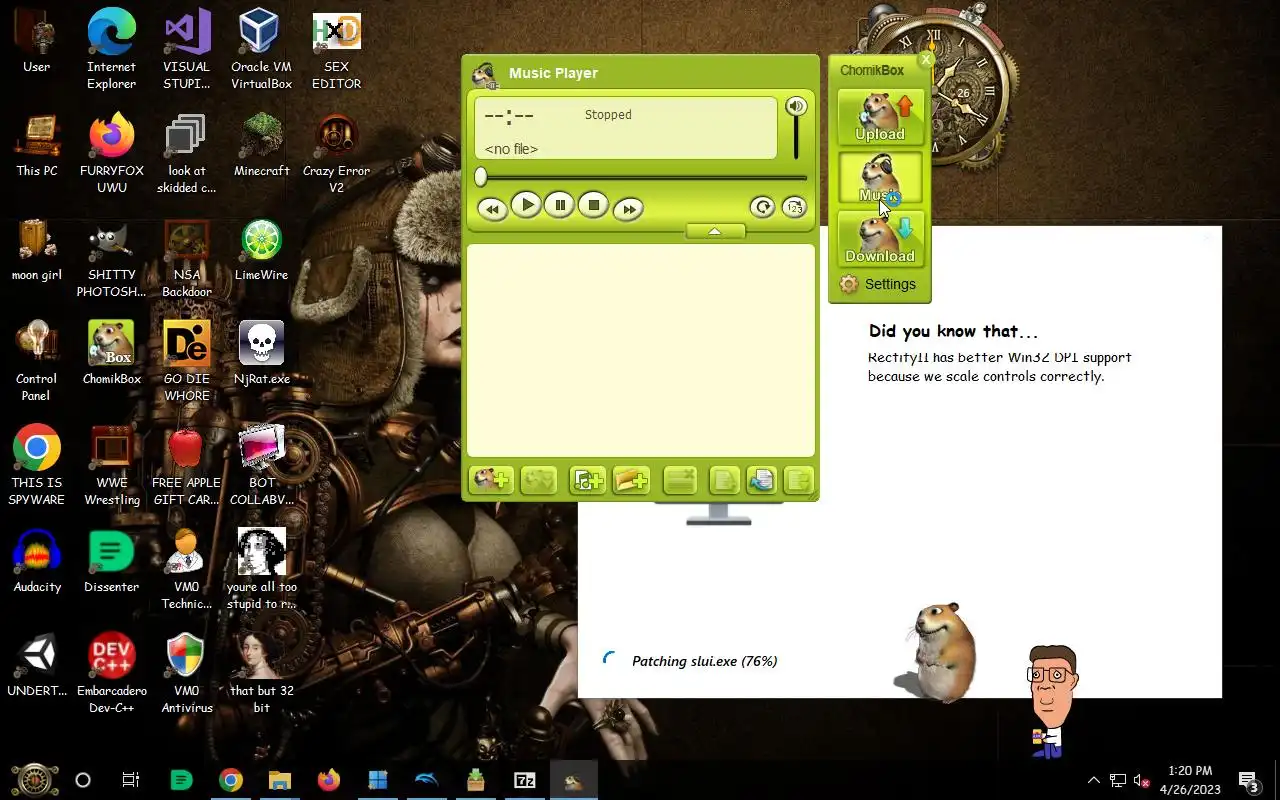Click the cartoon man with glasses

(x=1050, y=700)
